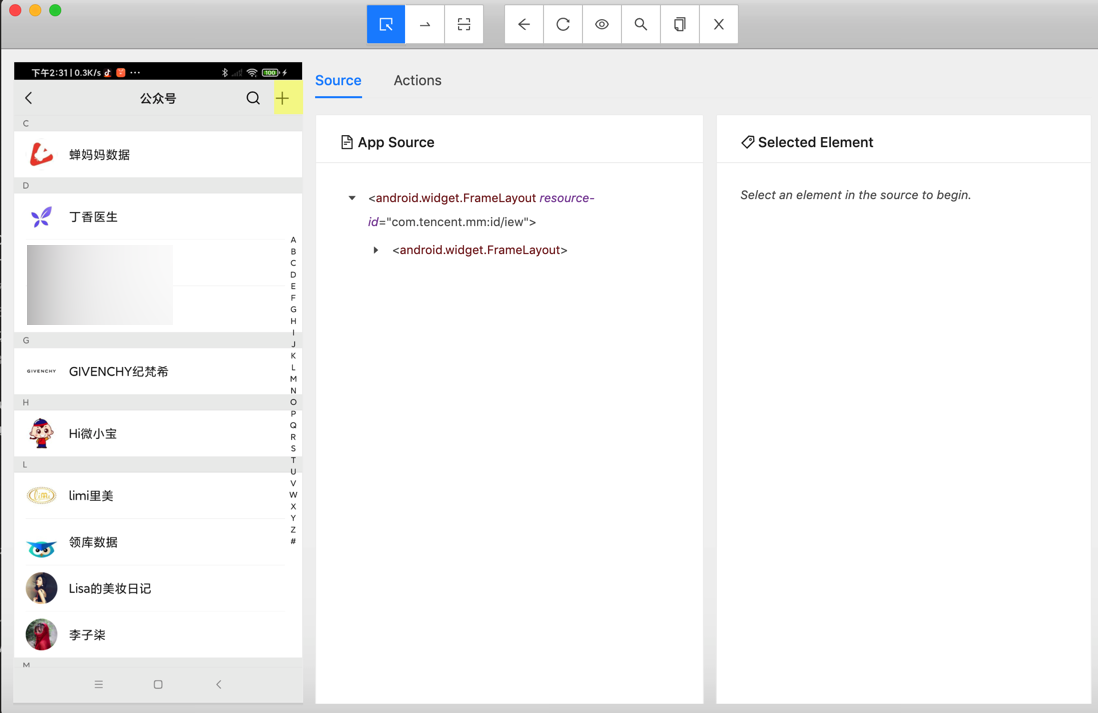This screenshot has width=1098, height=713.
Task: Jump to letter A in index
Action: 293,240
